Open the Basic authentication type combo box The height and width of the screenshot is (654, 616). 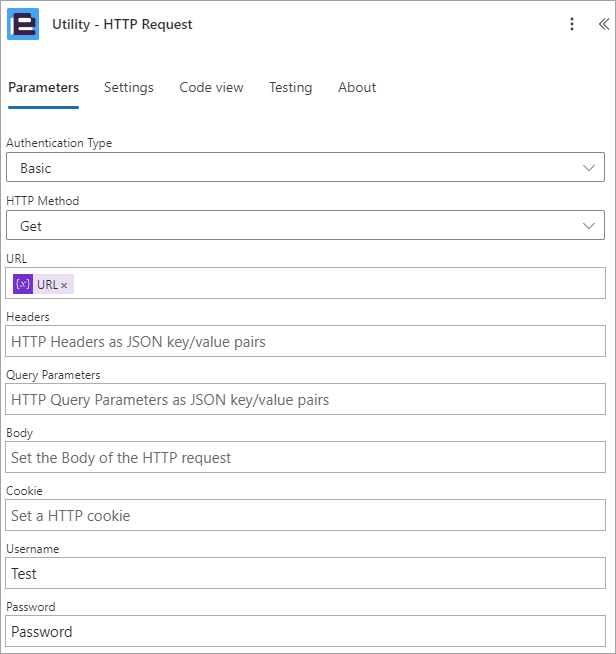coord(305,167)
